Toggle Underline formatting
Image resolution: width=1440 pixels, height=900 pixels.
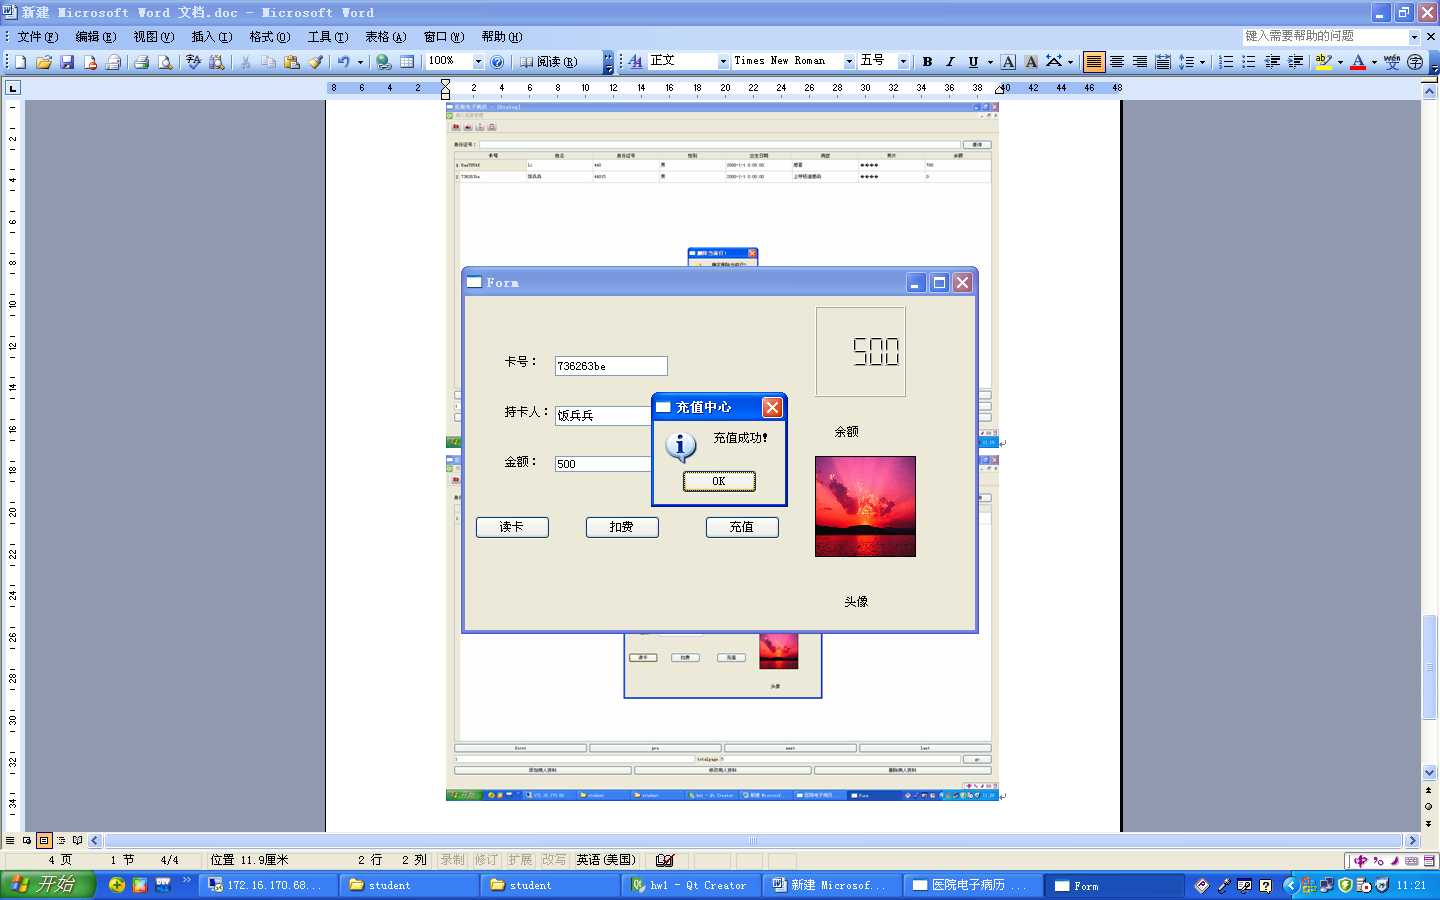click(x=973, y=62)
